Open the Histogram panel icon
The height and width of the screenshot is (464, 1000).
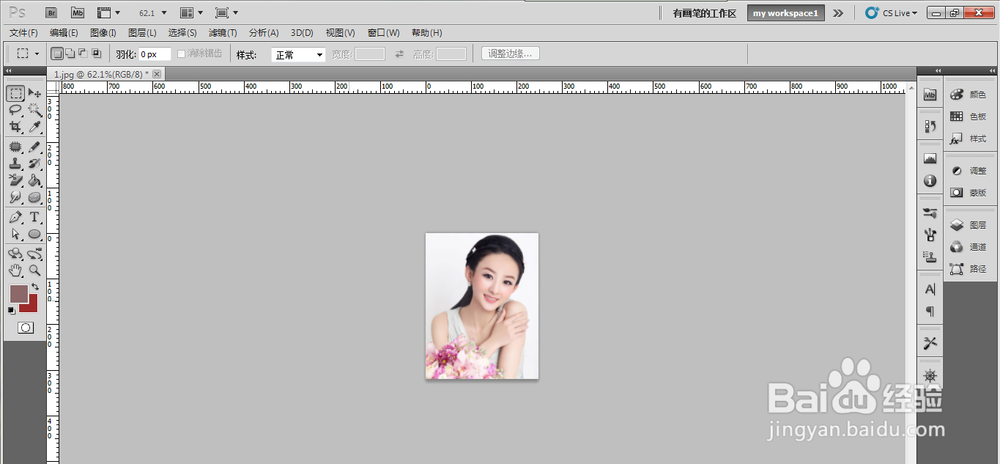pos(930,158)
